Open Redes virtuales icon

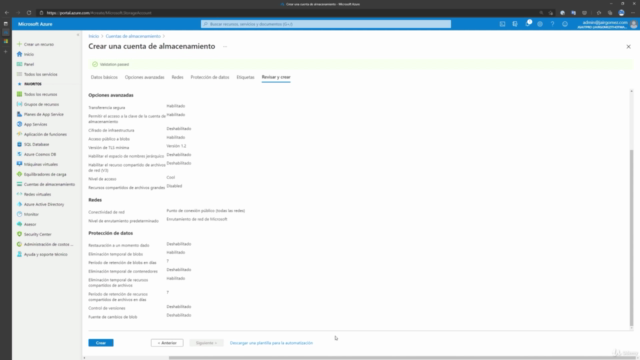click(19, 194)
